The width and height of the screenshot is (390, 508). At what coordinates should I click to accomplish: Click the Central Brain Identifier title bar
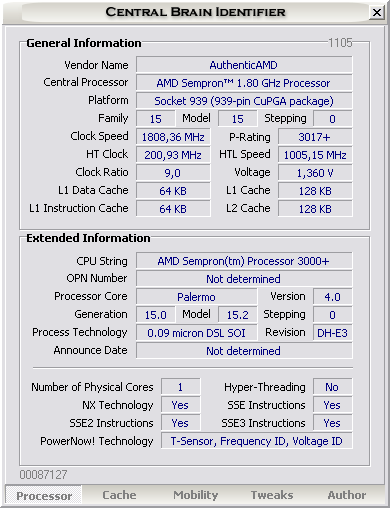coord(195,12)
